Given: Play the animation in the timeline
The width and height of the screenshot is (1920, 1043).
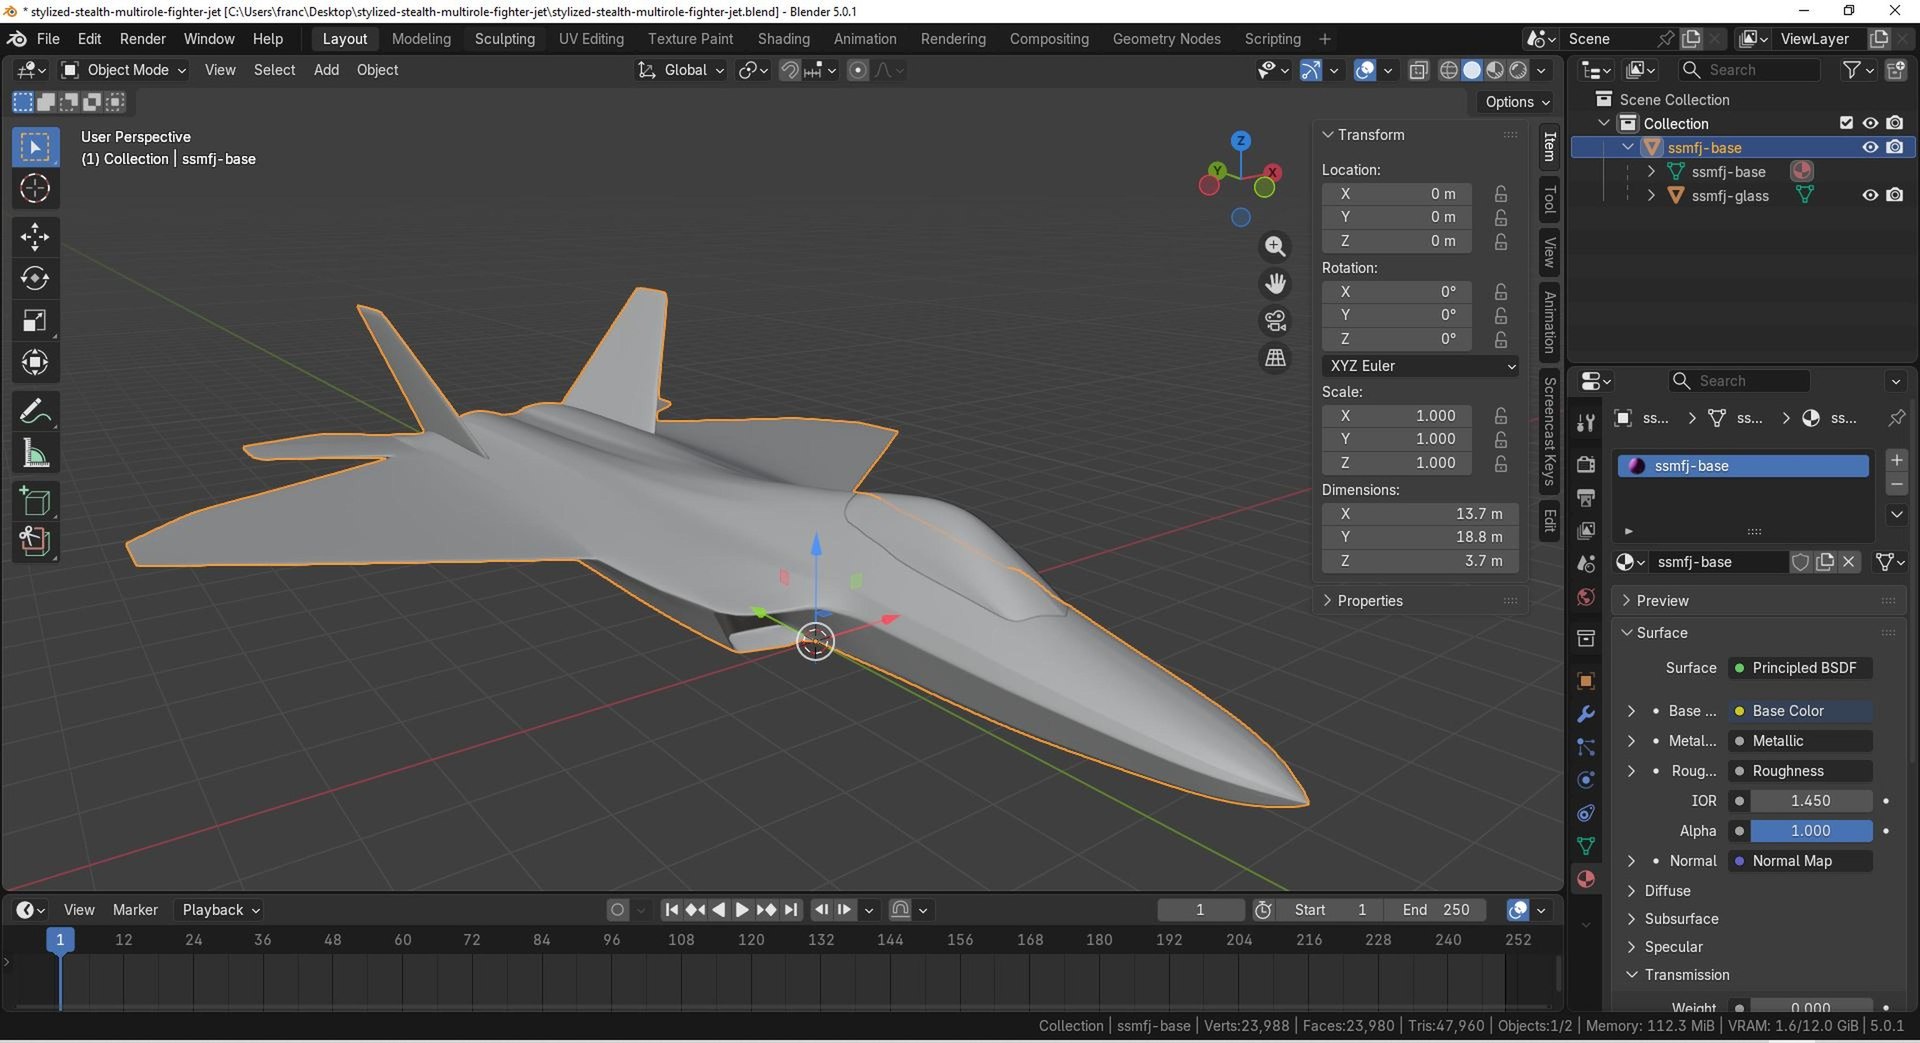Looking at the screenshot, I should tap(742, 910).
